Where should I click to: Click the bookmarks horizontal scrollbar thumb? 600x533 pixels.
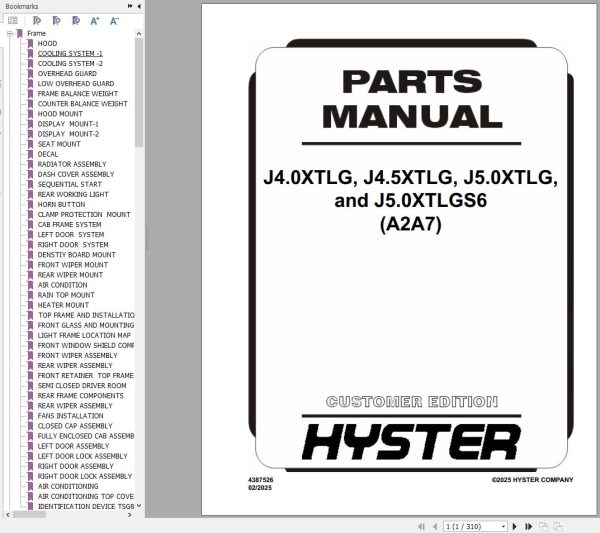click(29, 515)
